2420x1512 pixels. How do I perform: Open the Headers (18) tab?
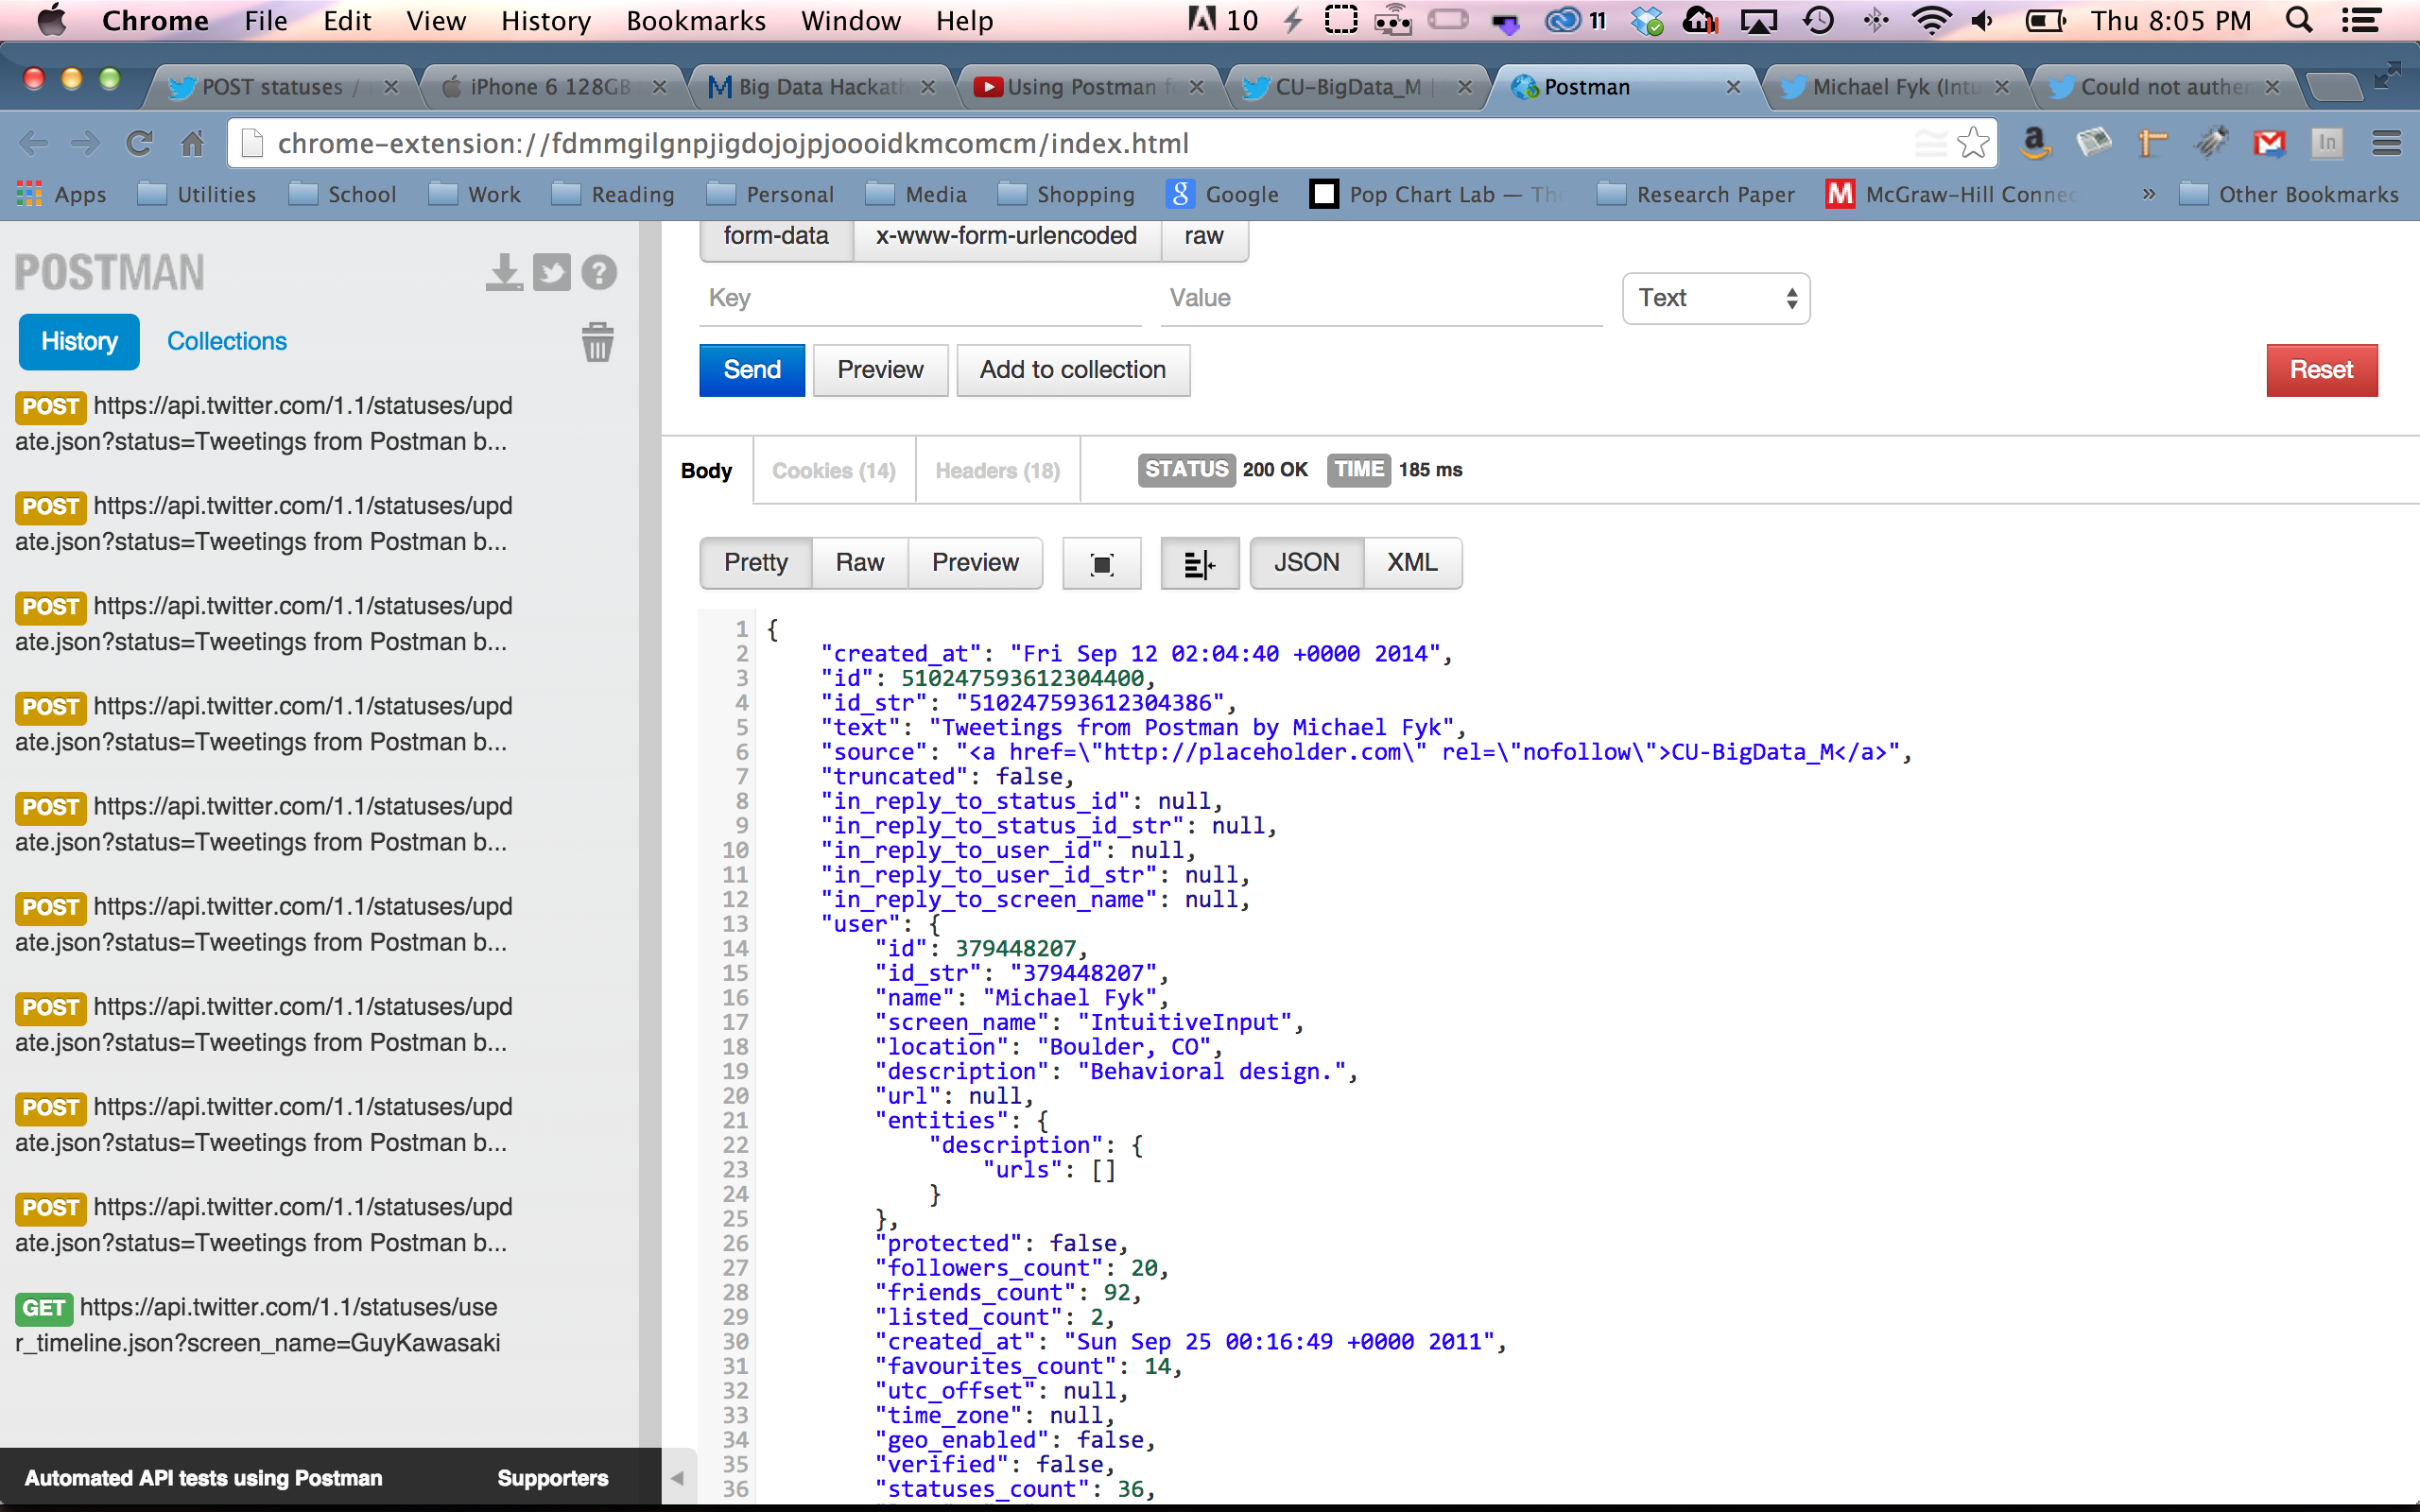[x=997, y=470]
